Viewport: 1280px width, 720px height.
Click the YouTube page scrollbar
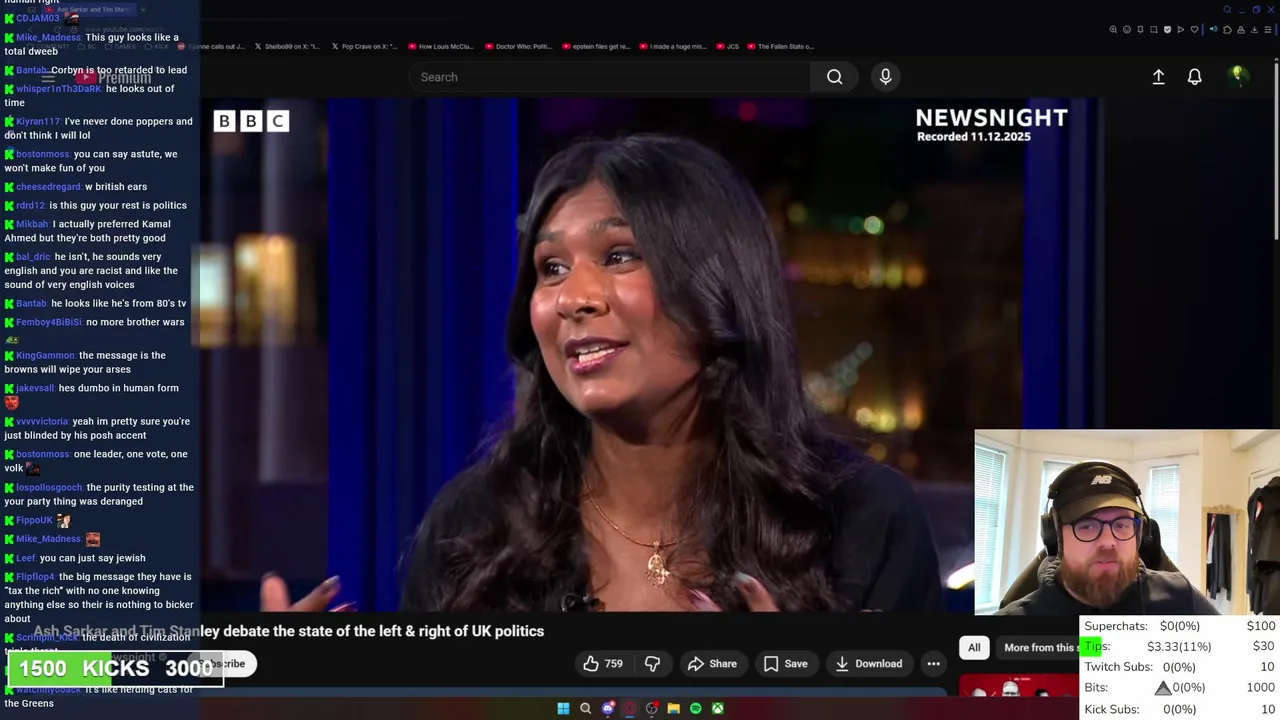[1275, 150]
